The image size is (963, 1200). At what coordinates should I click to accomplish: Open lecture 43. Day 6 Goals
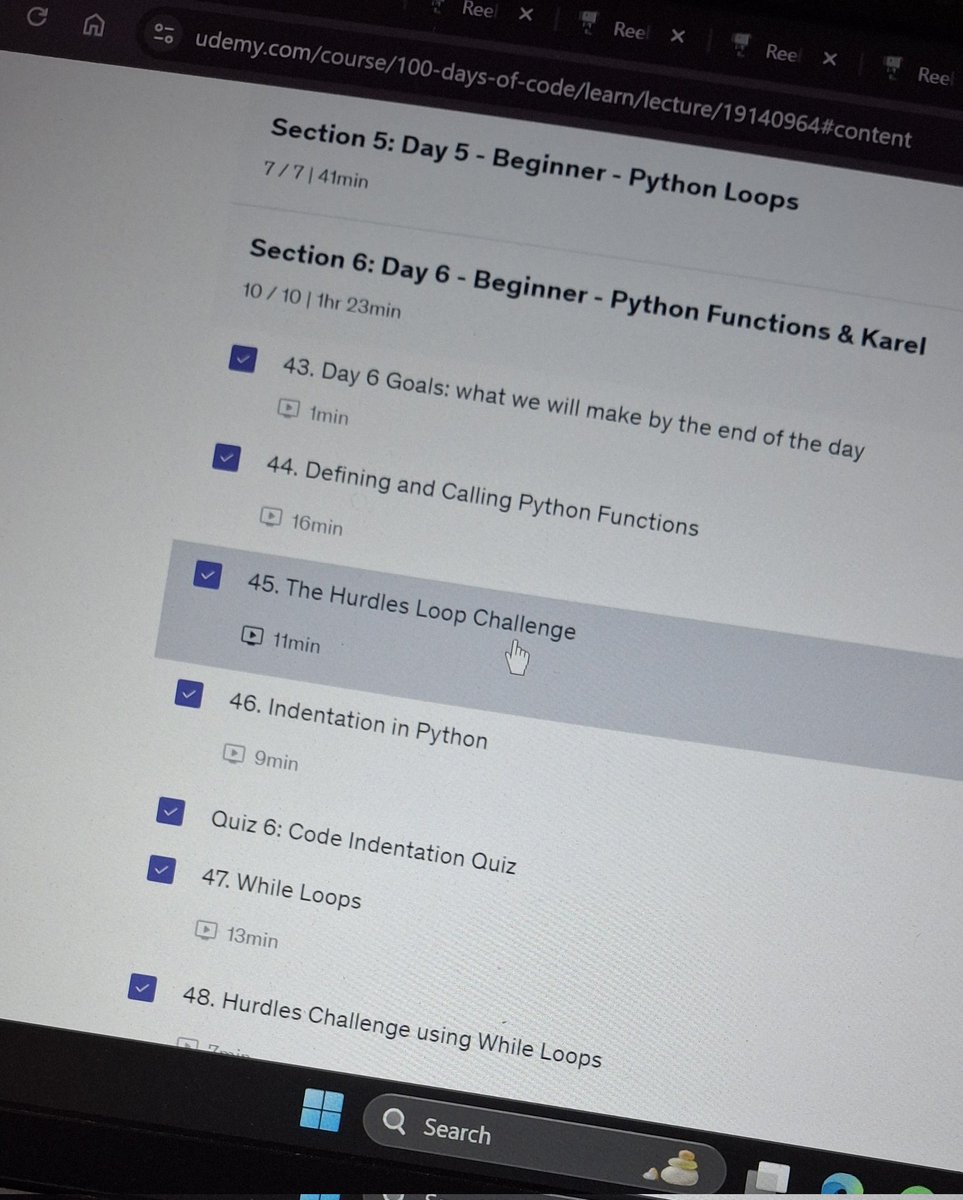[574, 408]
